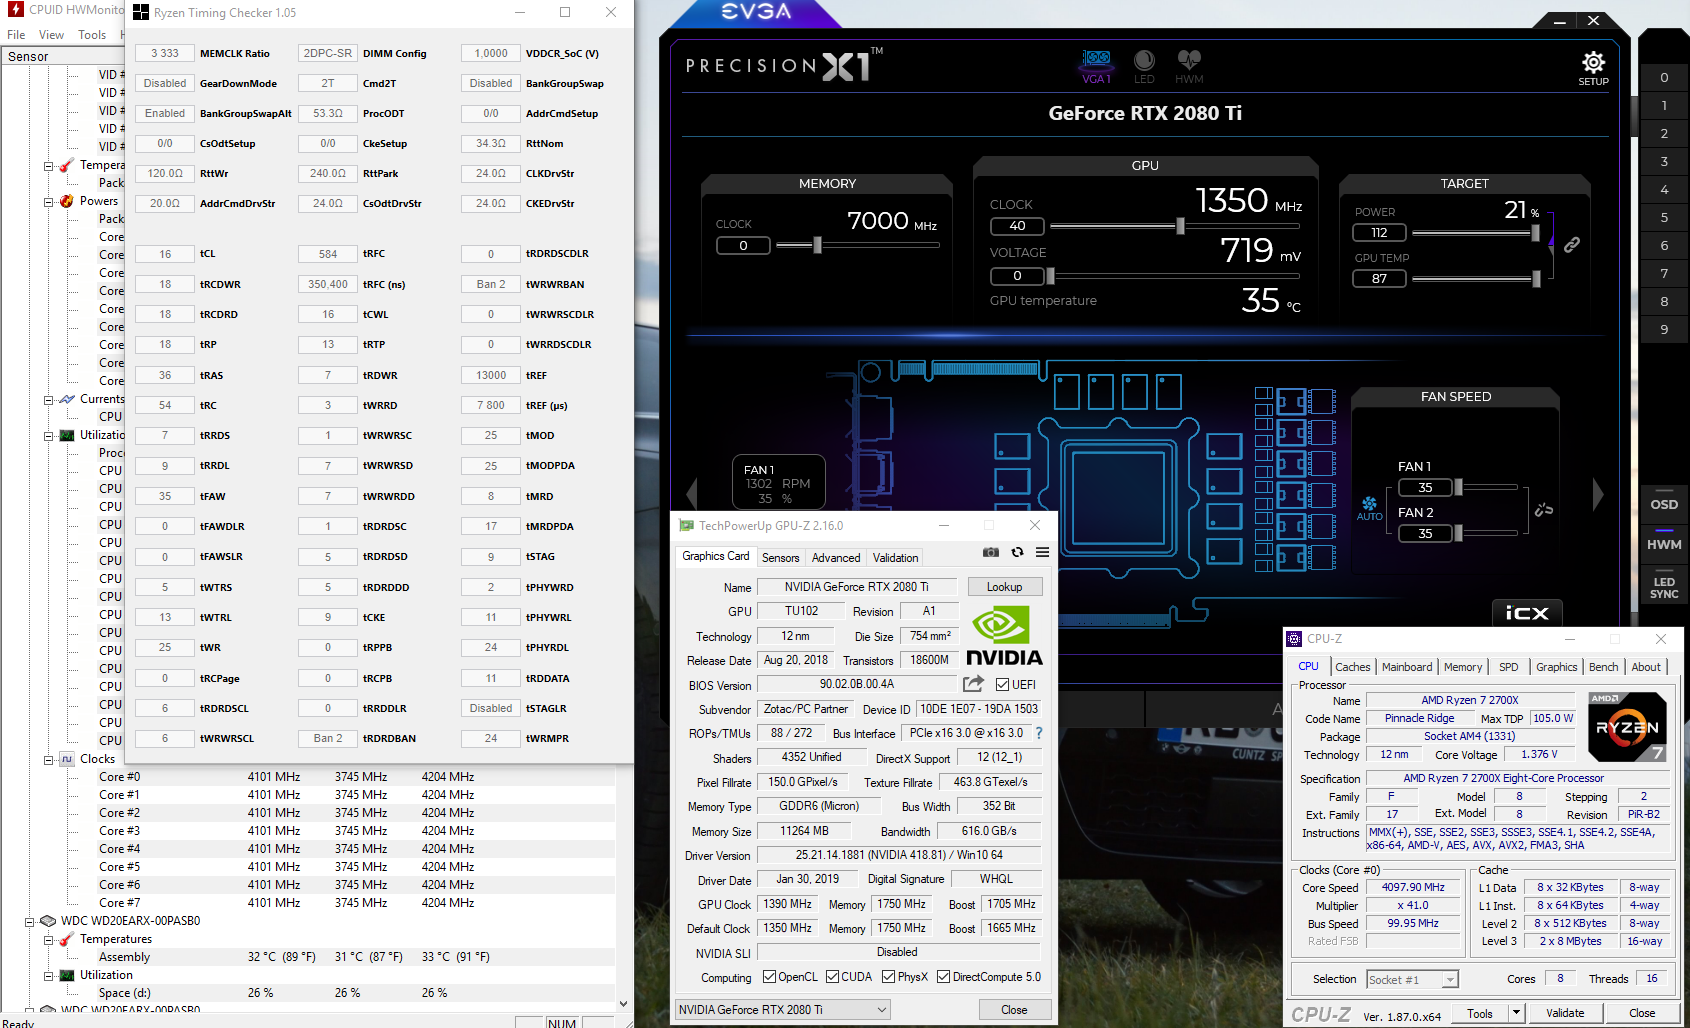Screen dimensions: 1690x1028
Task: Toggle the OSD button in Precision X1
Action: 1664,504
